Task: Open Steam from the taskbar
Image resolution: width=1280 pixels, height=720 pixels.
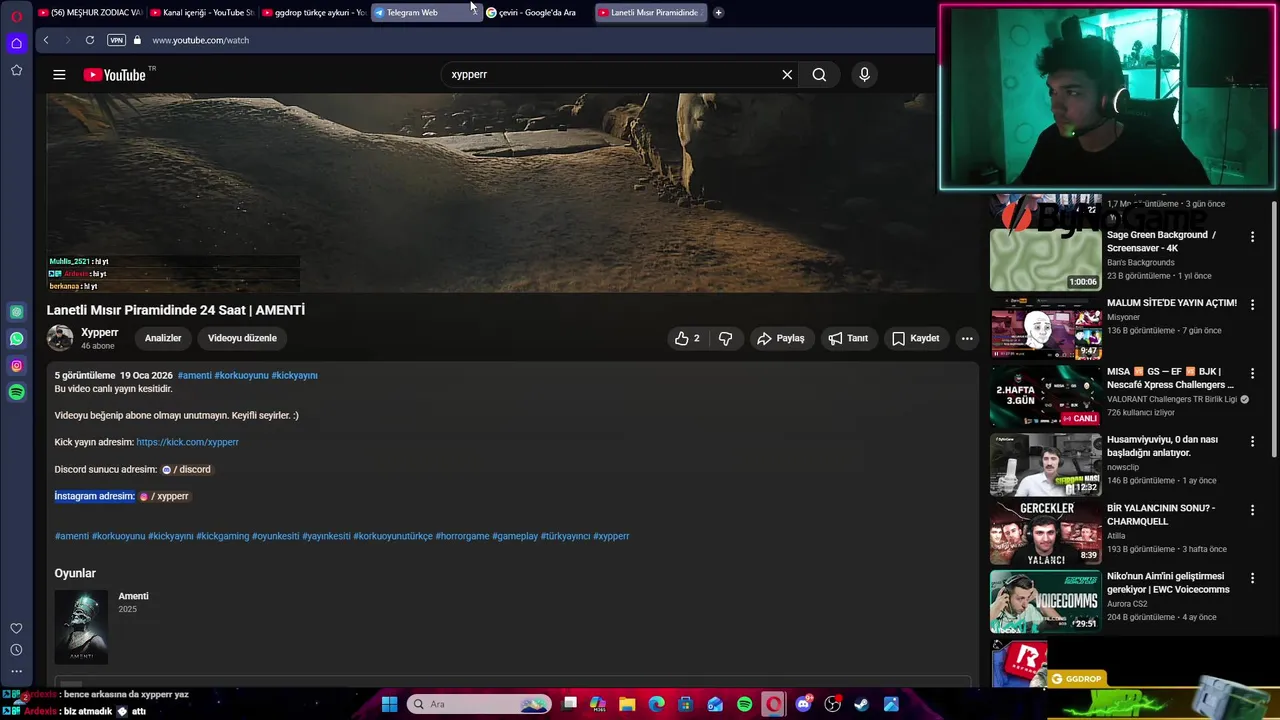Action: pyautogui.click(x=862, y=704)
